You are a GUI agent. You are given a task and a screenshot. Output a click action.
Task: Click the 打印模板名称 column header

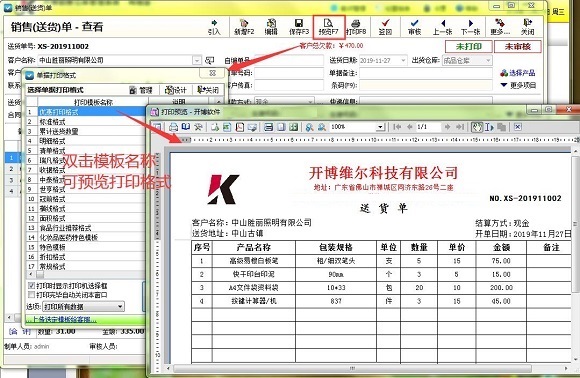pyautogui.click(x=93, y=102)
